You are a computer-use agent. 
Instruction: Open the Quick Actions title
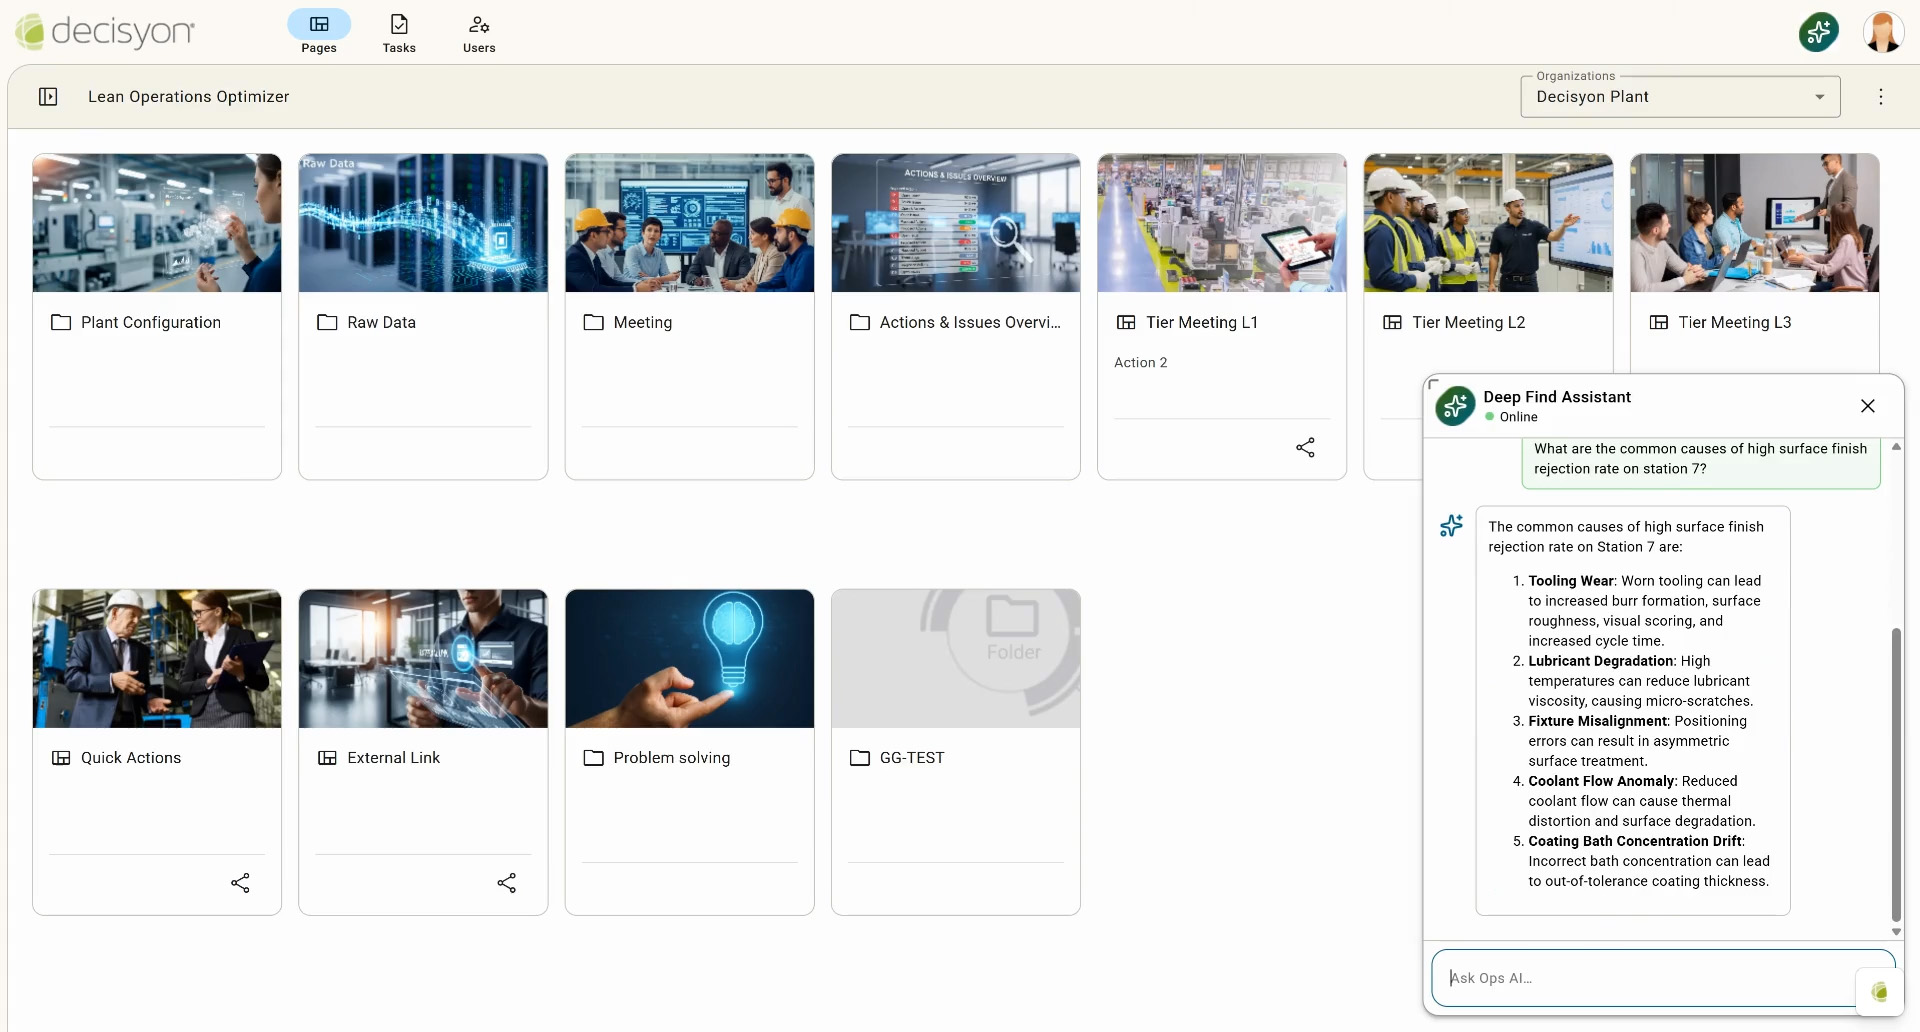point(131,758)
